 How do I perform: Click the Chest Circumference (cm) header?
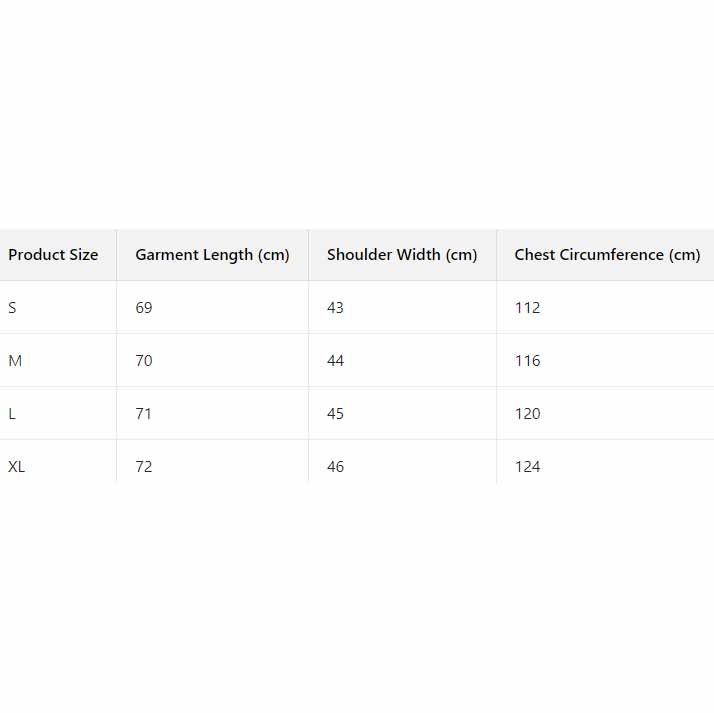tap(607, 255)
